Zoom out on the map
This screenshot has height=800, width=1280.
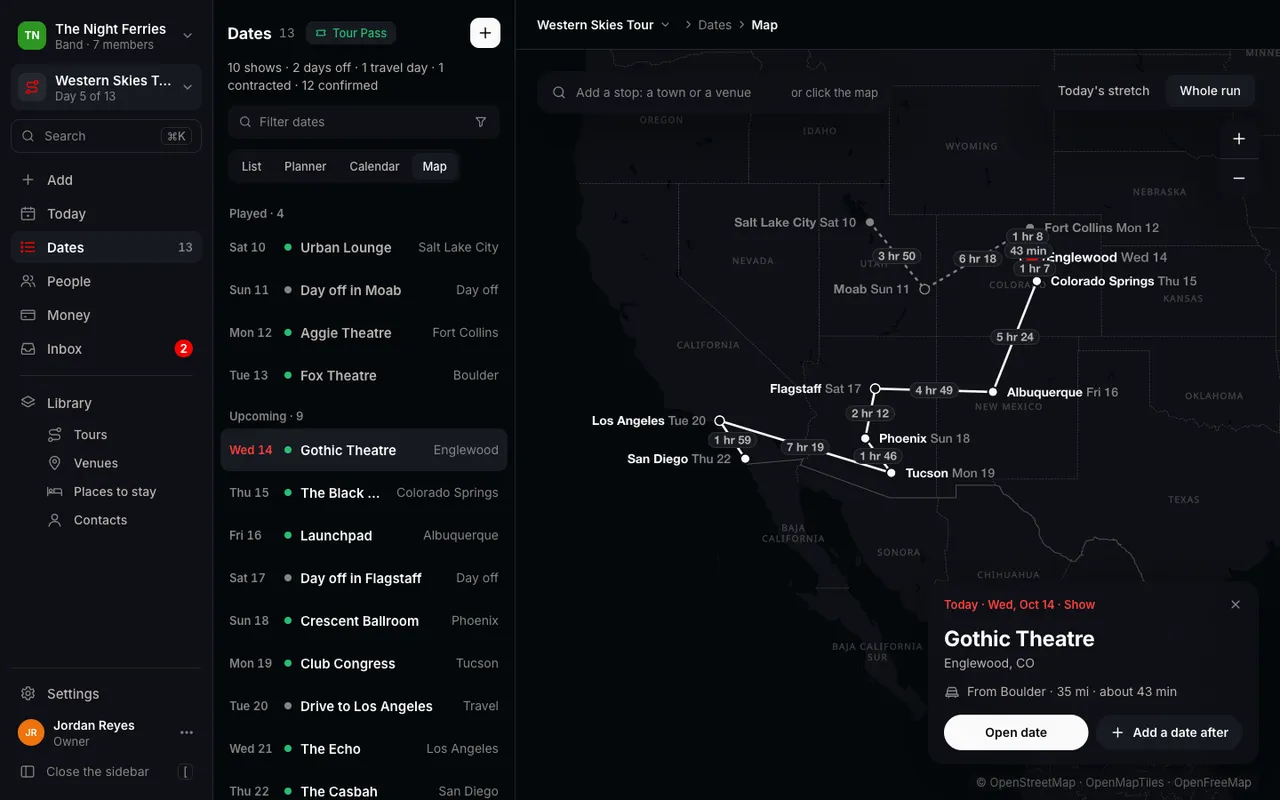point(1238,178)
